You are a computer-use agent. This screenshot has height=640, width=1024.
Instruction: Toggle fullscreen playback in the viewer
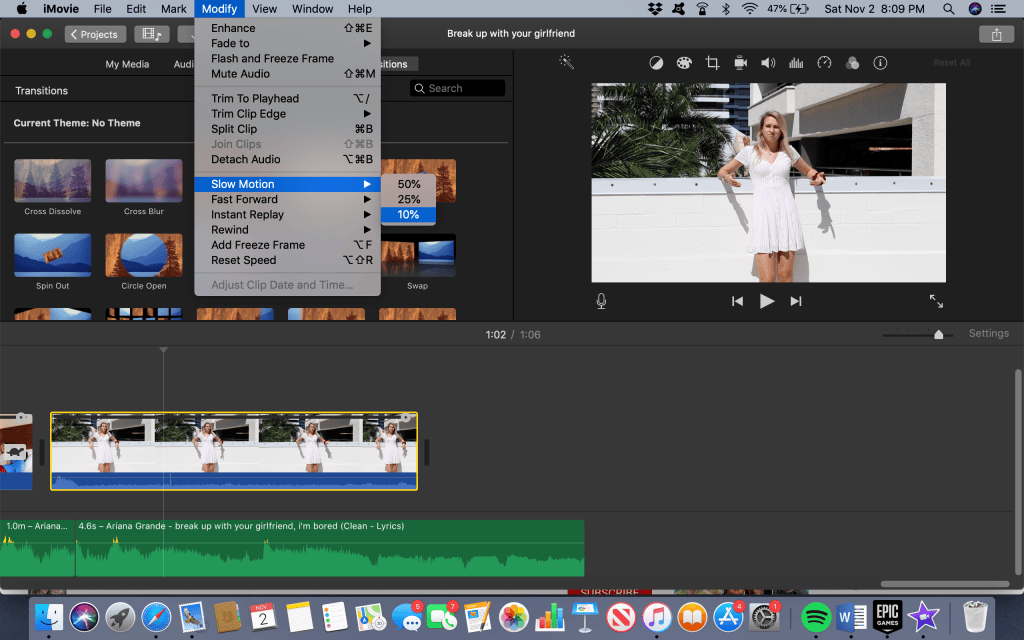936,301
